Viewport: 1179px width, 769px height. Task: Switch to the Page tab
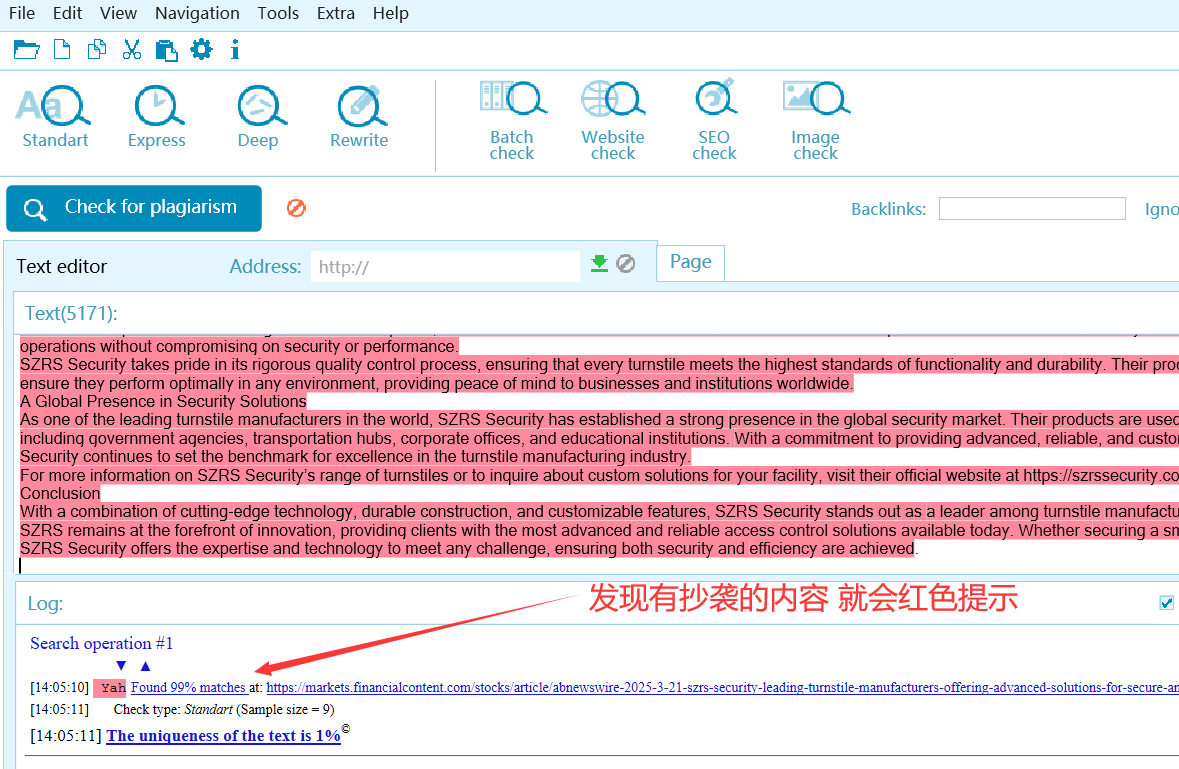tap(690, 262)
